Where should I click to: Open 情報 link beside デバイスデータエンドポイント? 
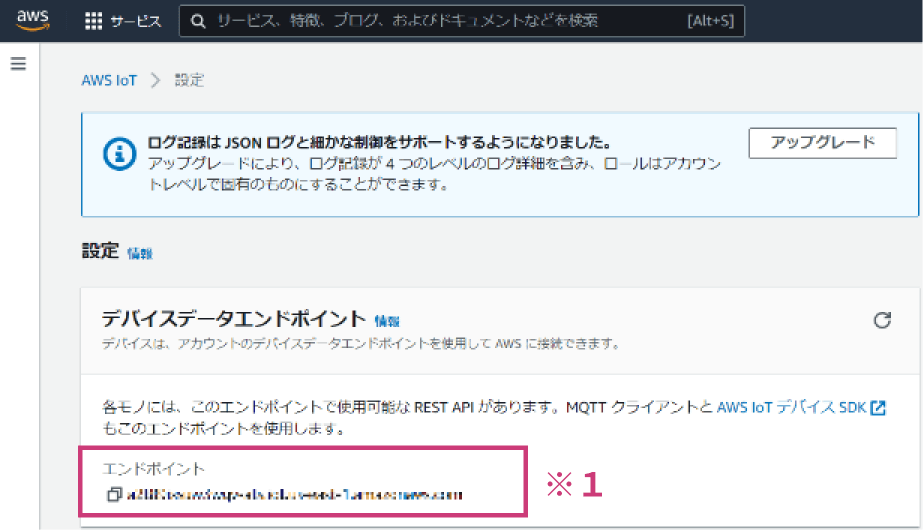(387, 322)
